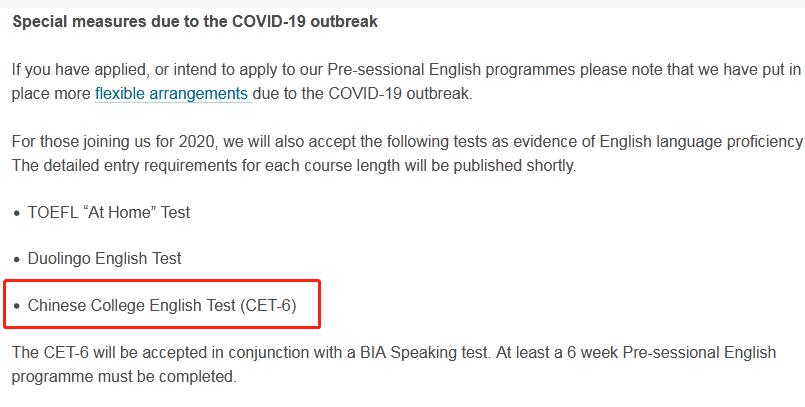Click the bullet before Chinese College item

16,305
